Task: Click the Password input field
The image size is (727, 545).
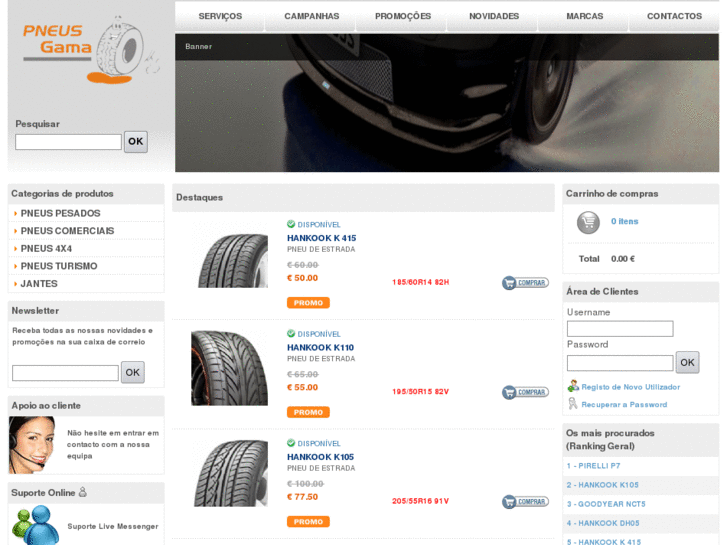Action: 620,363
